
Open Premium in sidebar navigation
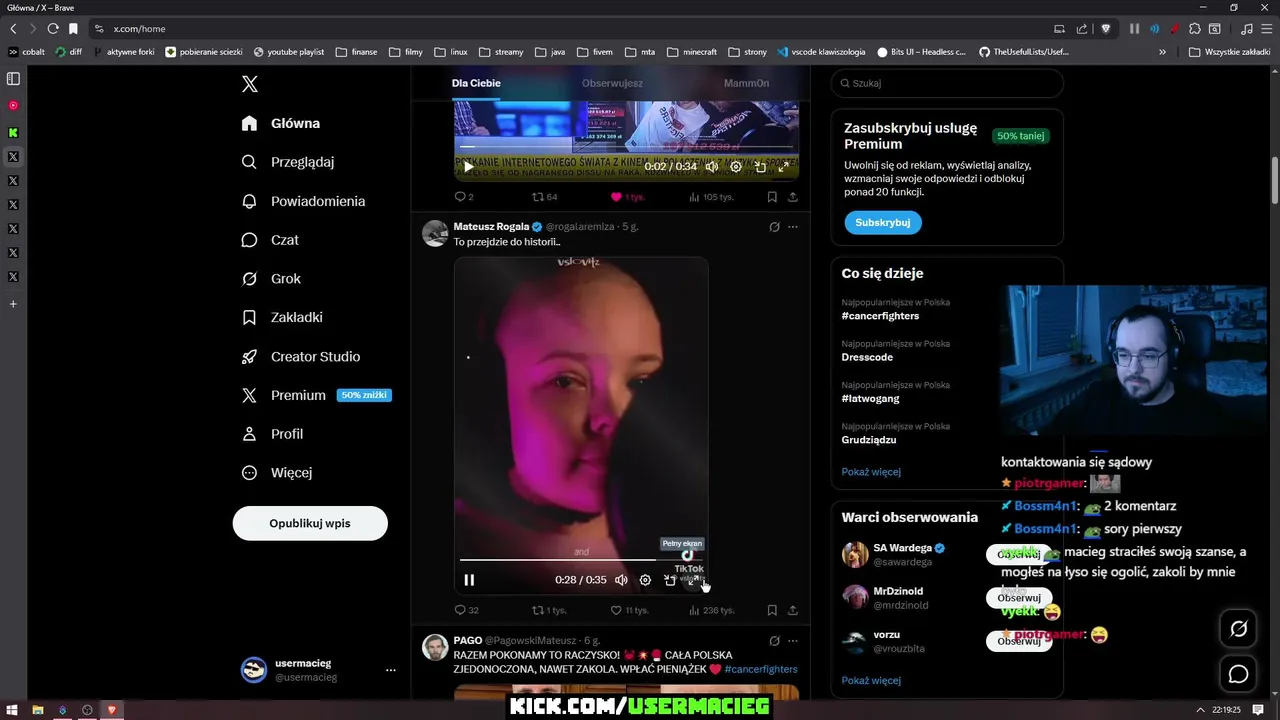point(315,395)
